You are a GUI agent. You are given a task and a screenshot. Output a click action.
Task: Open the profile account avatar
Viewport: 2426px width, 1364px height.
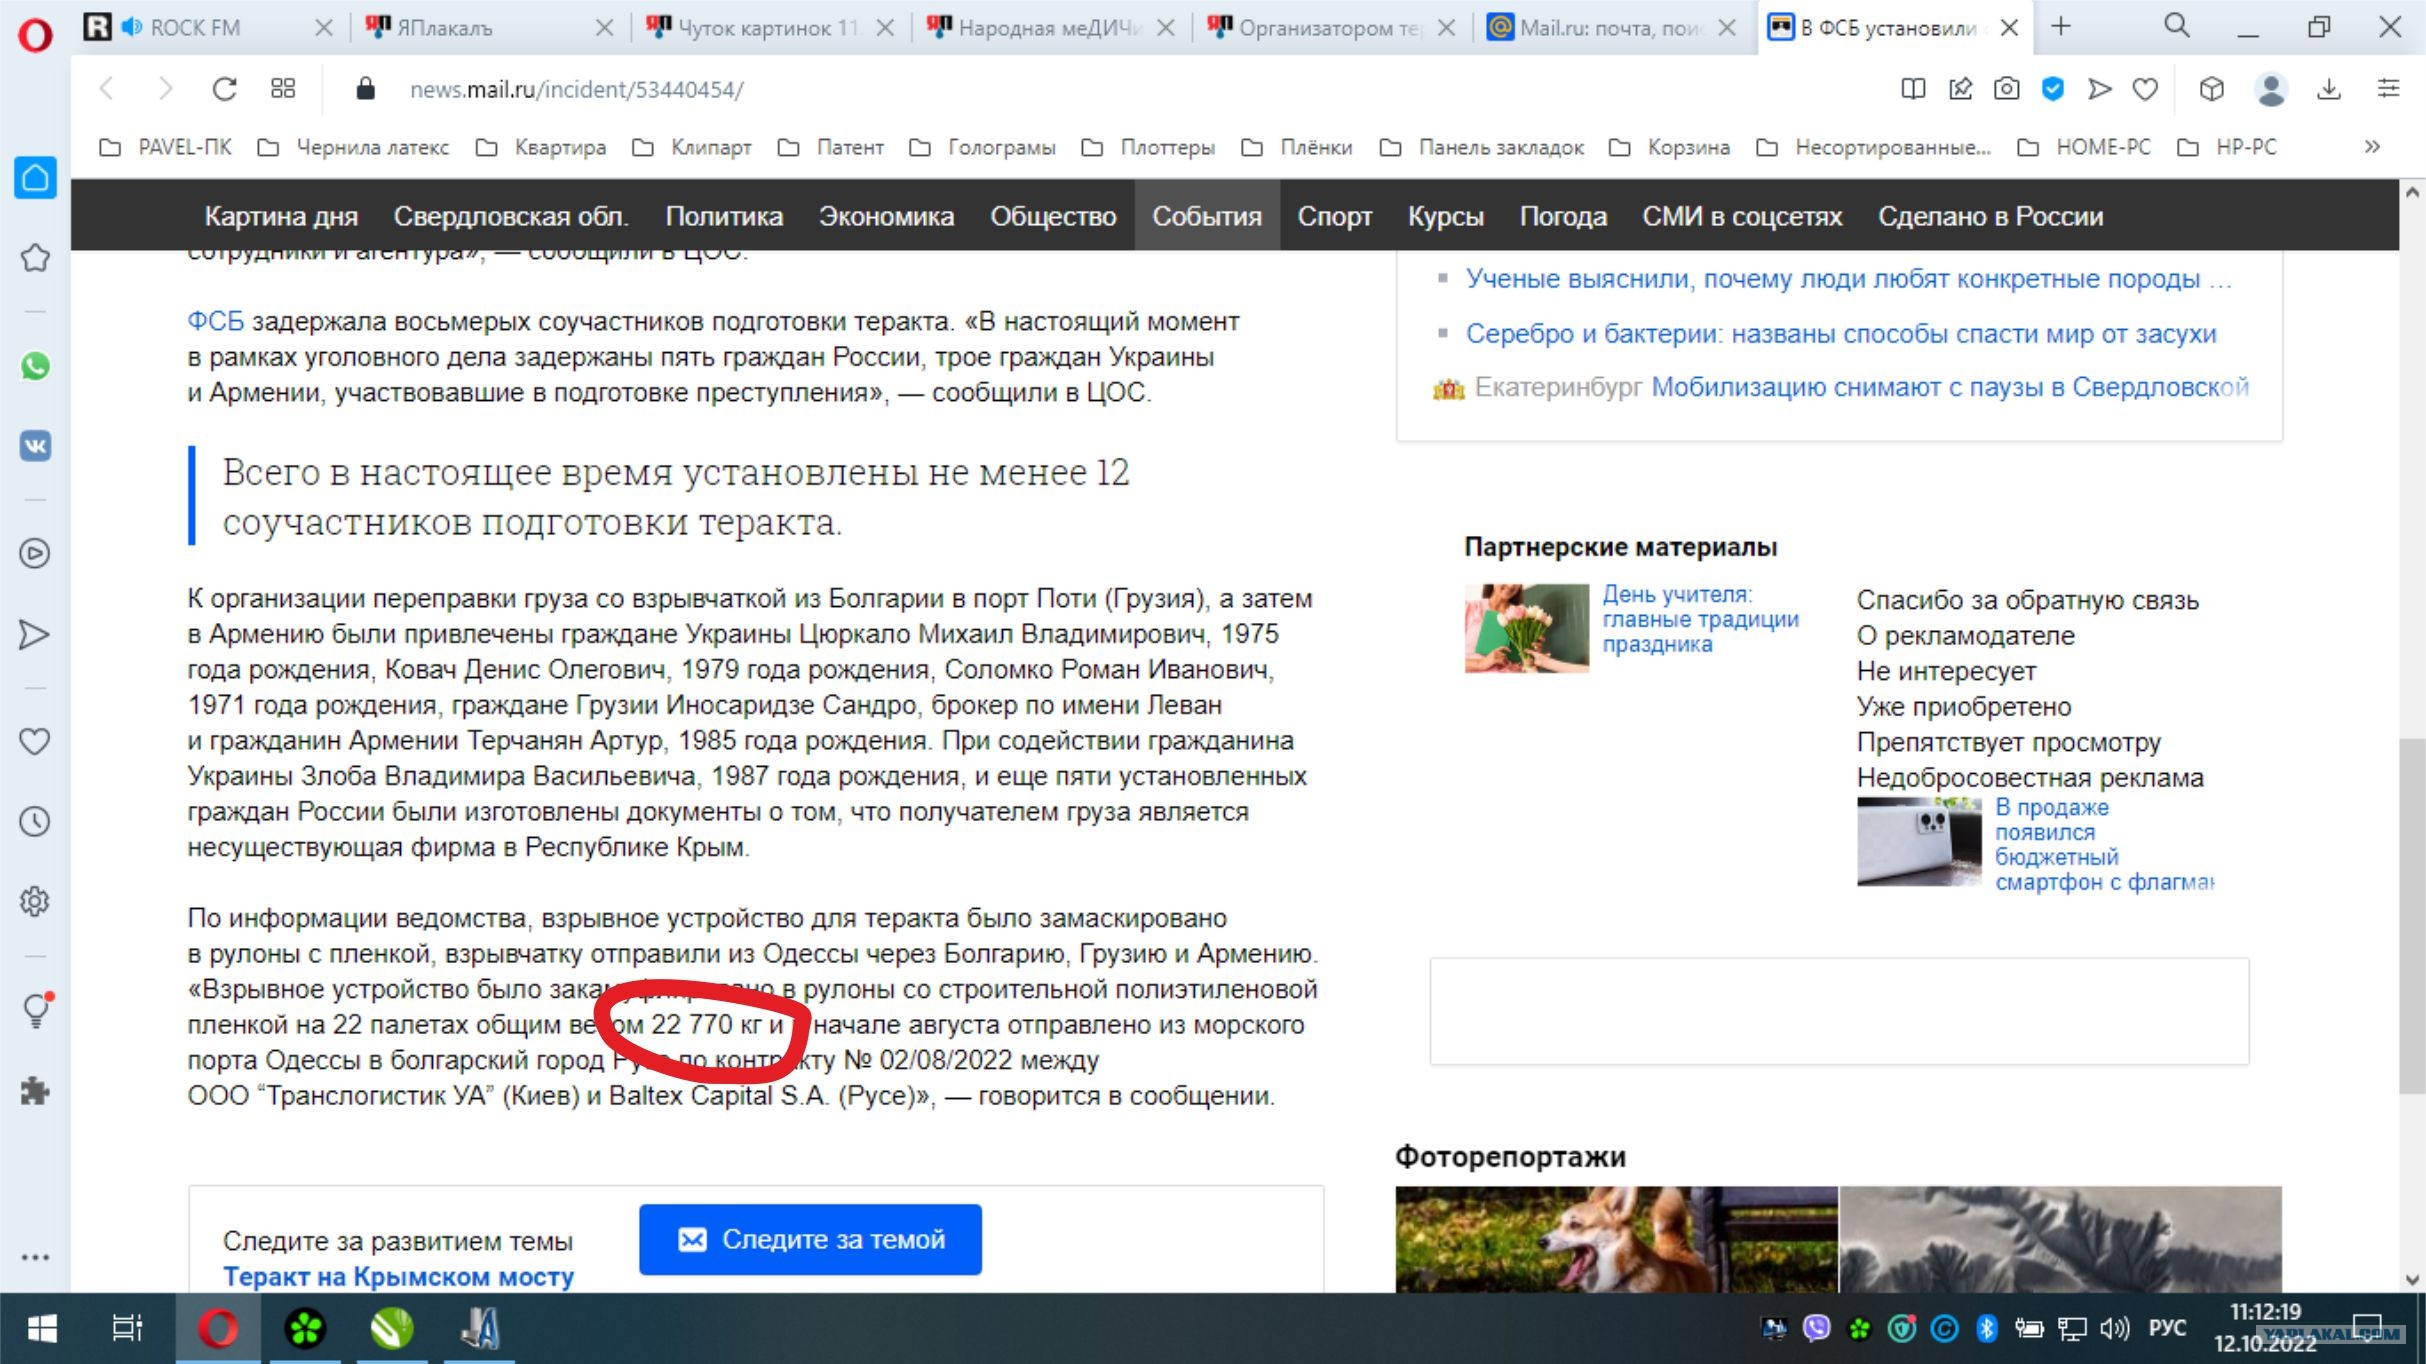click(x=2271, y=89)
